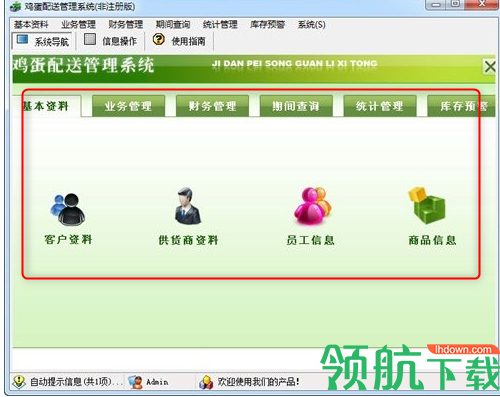Open the 系统(S) menu
Image resolution: width=500 pixels, height=397 pixels.
pos(311,24)
